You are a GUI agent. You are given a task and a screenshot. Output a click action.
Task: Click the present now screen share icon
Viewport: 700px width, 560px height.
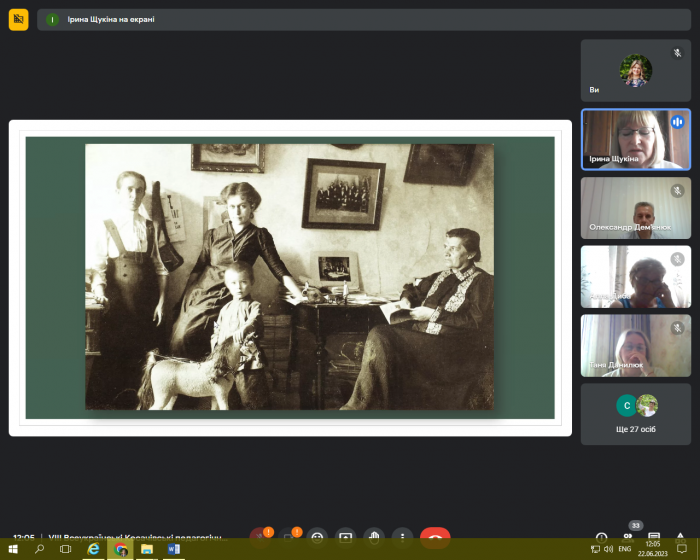(345, 536)
